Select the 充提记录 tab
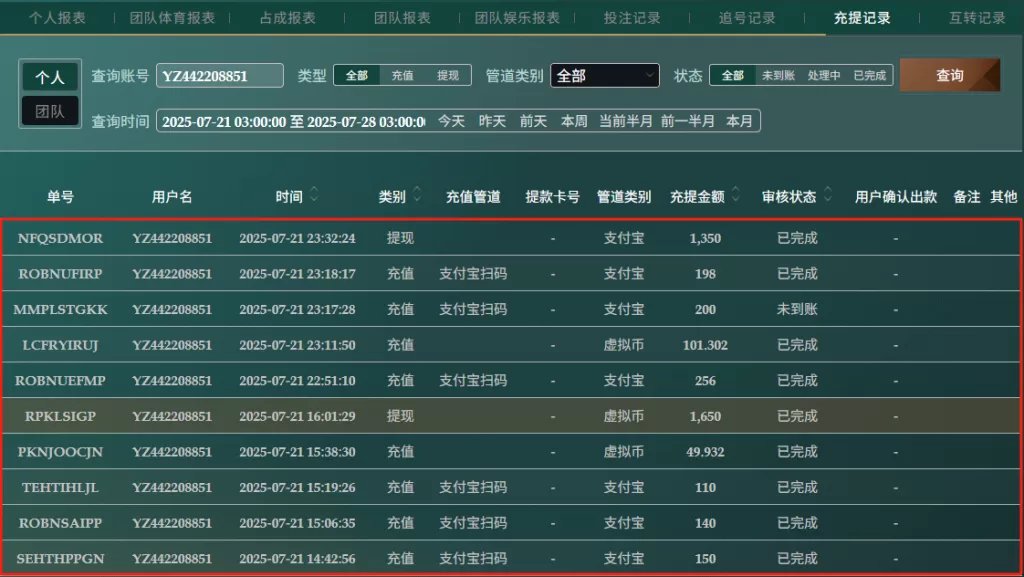The height and width of the screenshot is (577, 1024). (862, 18)
